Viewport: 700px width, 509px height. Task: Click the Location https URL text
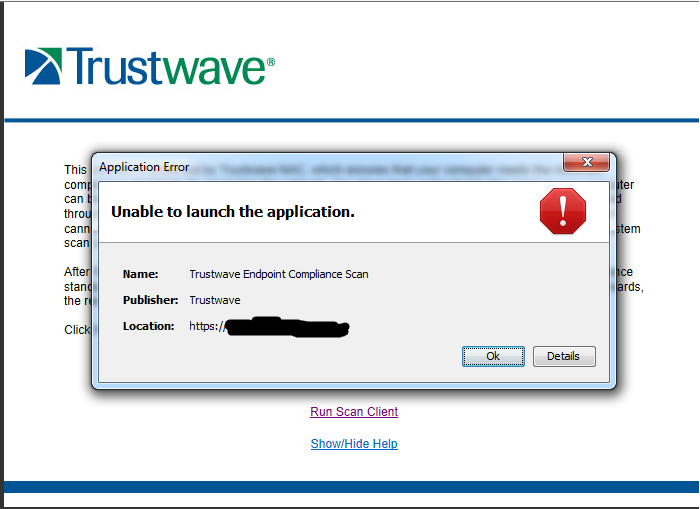pyautogui.click(x=269, y=326)
